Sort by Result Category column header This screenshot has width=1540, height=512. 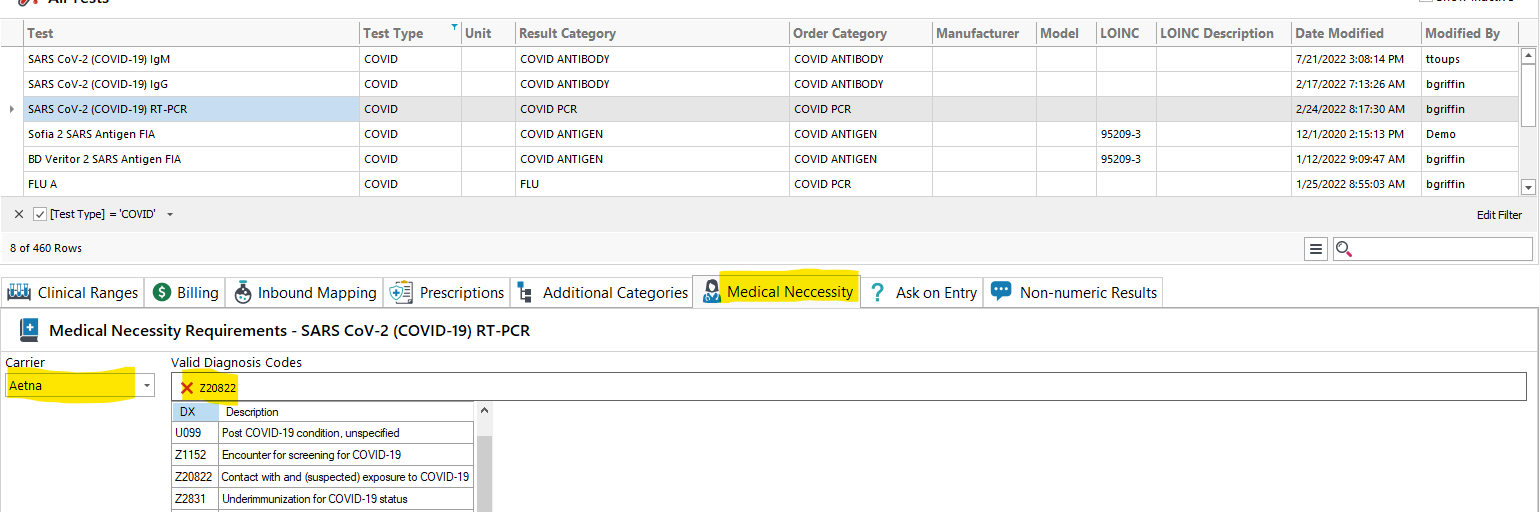pos(653,33)
